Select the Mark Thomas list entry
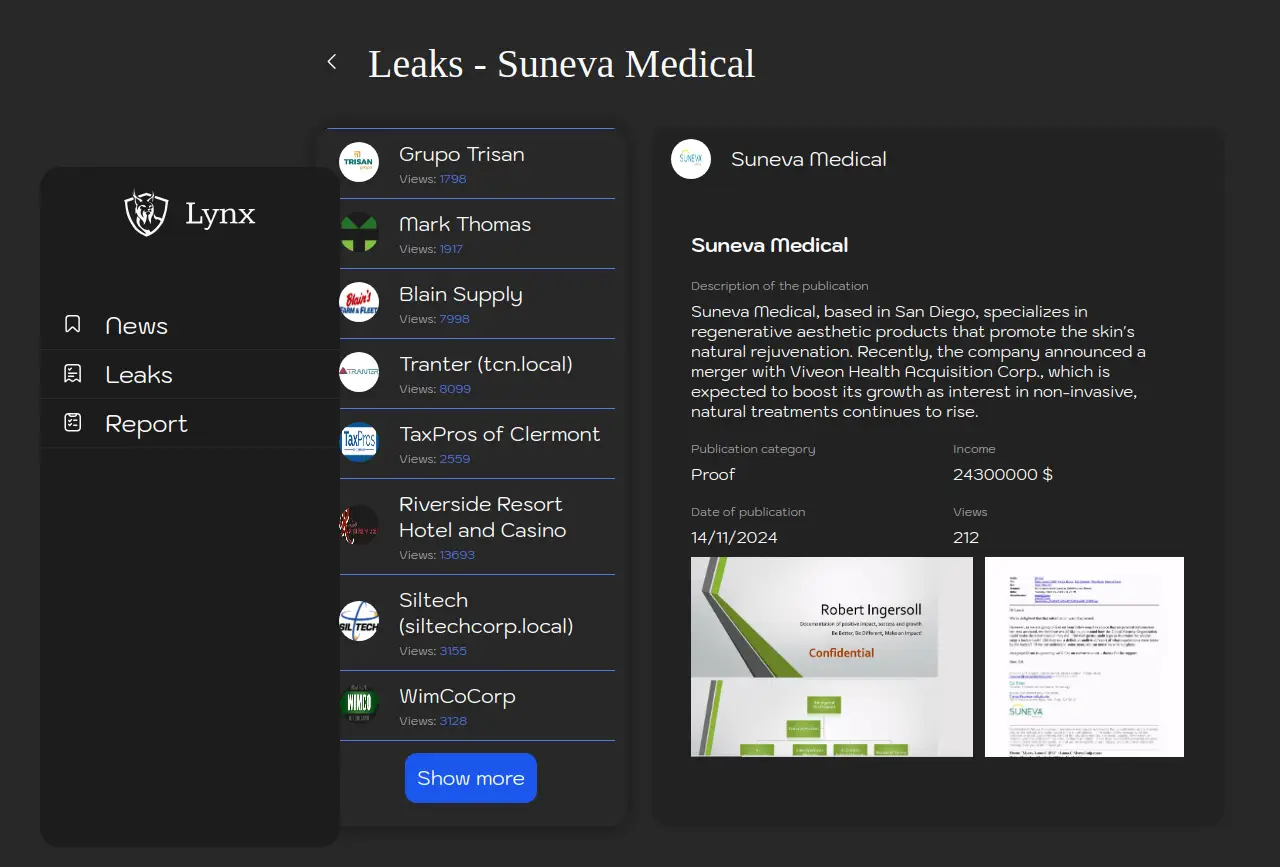The image size is (1280, 867). 465,225
